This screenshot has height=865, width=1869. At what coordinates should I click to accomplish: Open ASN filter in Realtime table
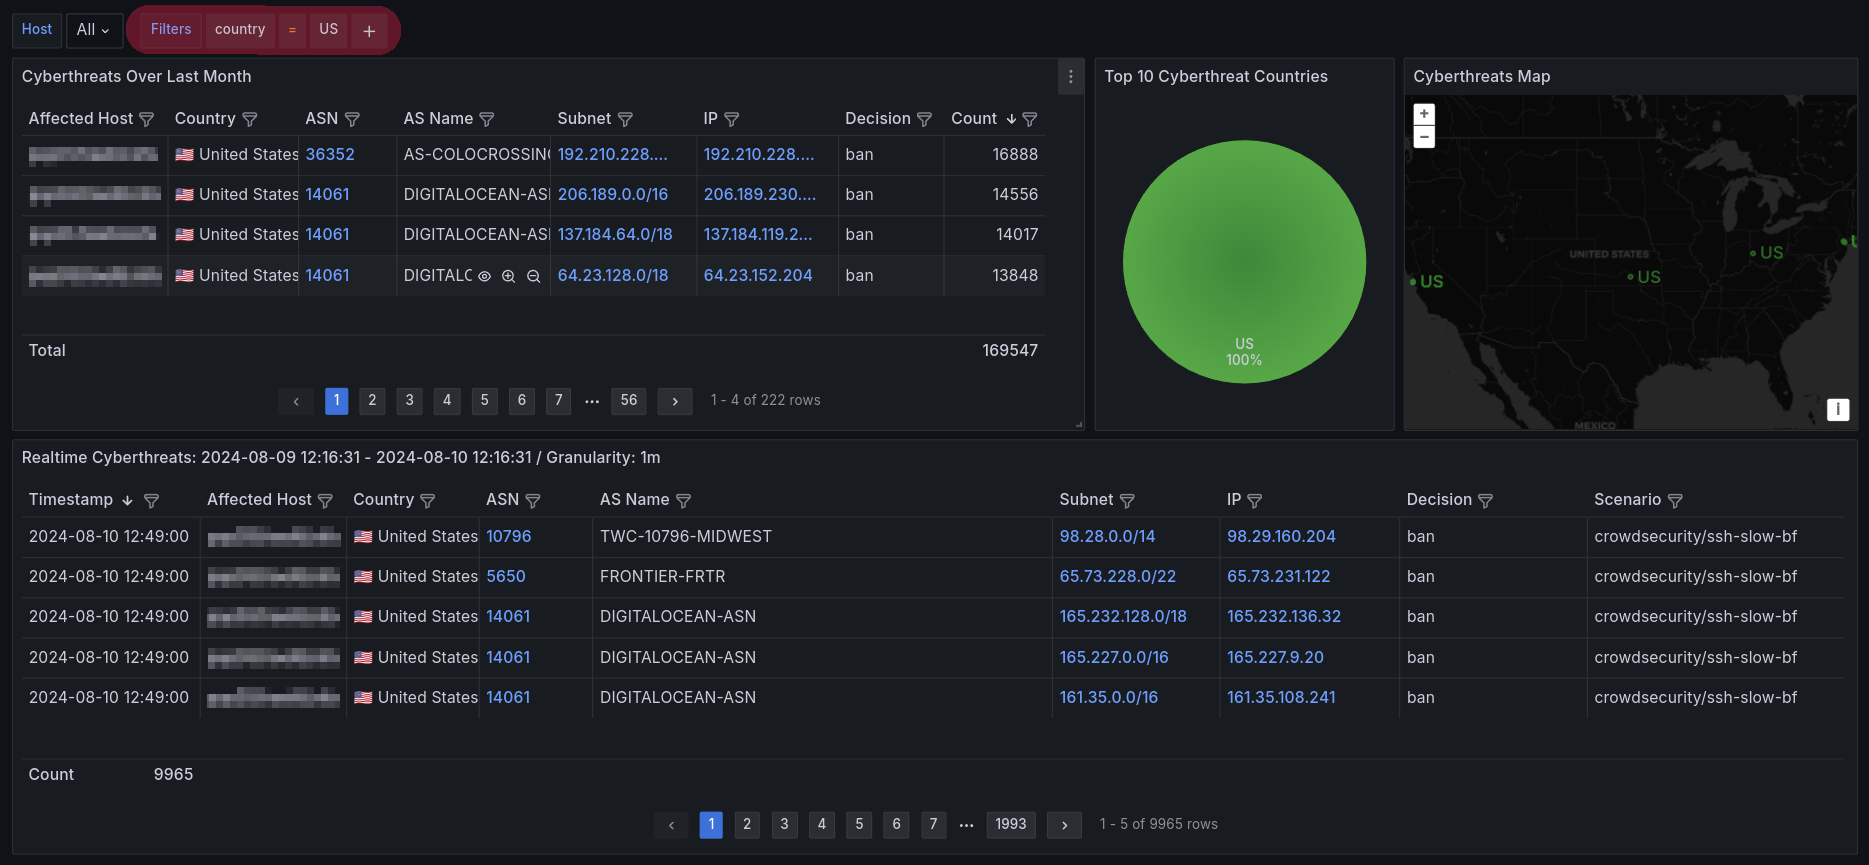[533, 500]
